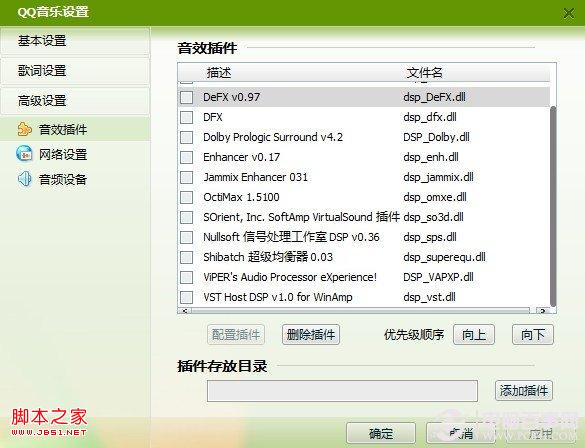Open 音频设备 section

point(63,179)
